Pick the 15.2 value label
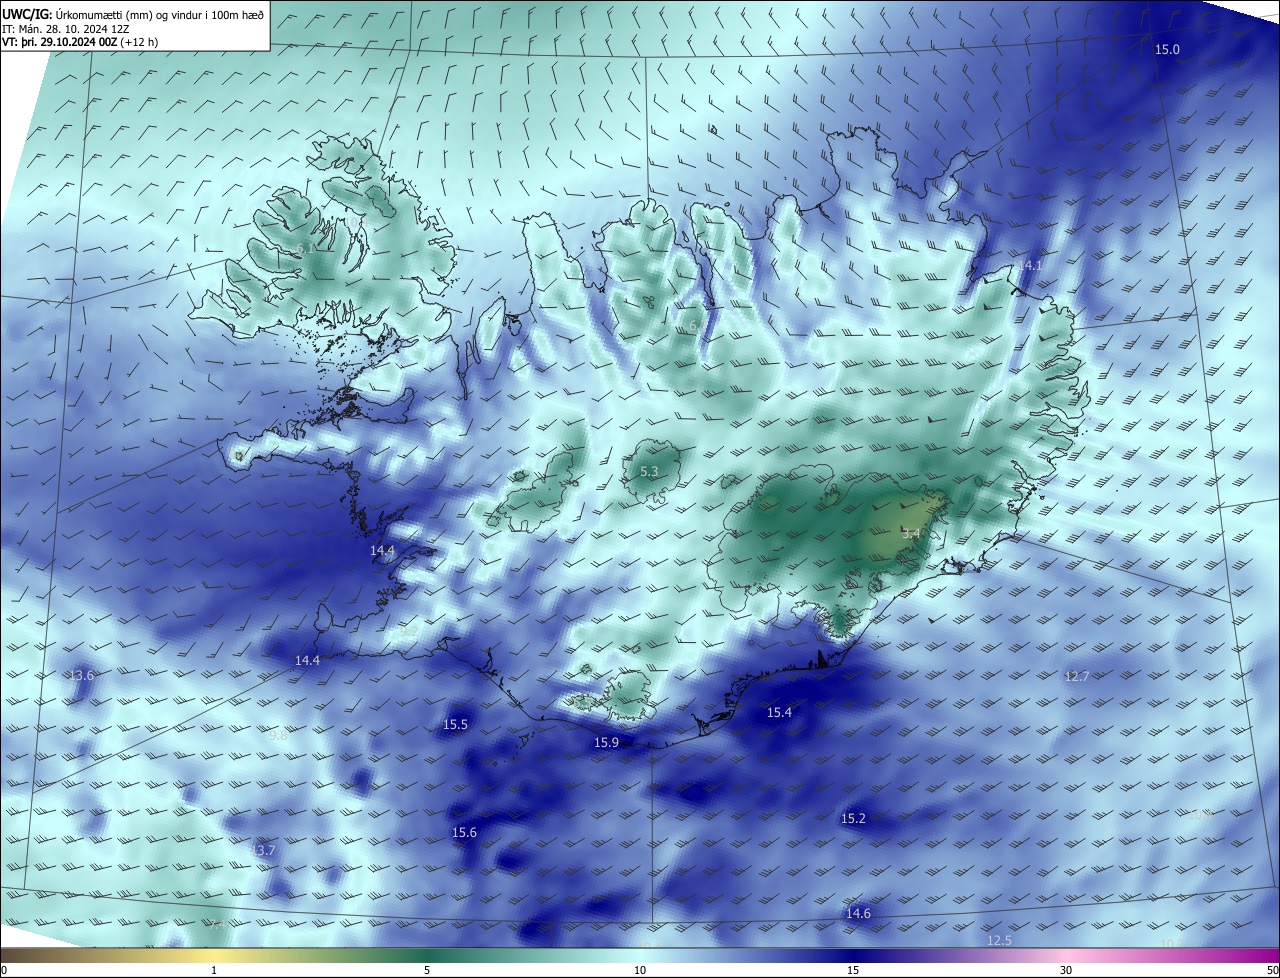 (x=853, y=818)
